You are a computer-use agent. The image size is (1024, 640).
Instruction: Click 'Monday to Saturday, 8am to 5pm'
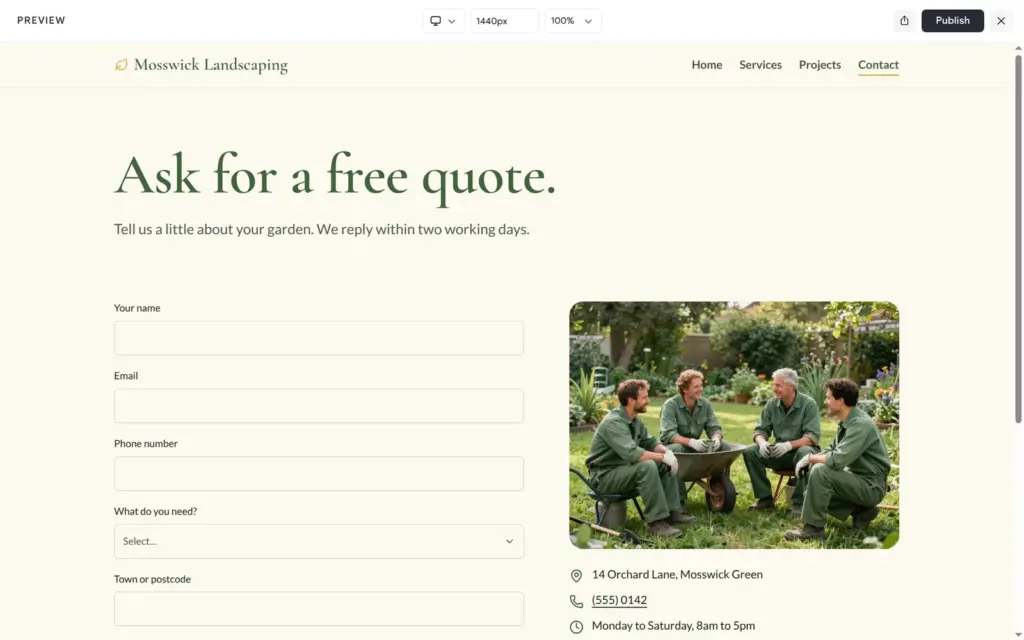pos(673,626)
